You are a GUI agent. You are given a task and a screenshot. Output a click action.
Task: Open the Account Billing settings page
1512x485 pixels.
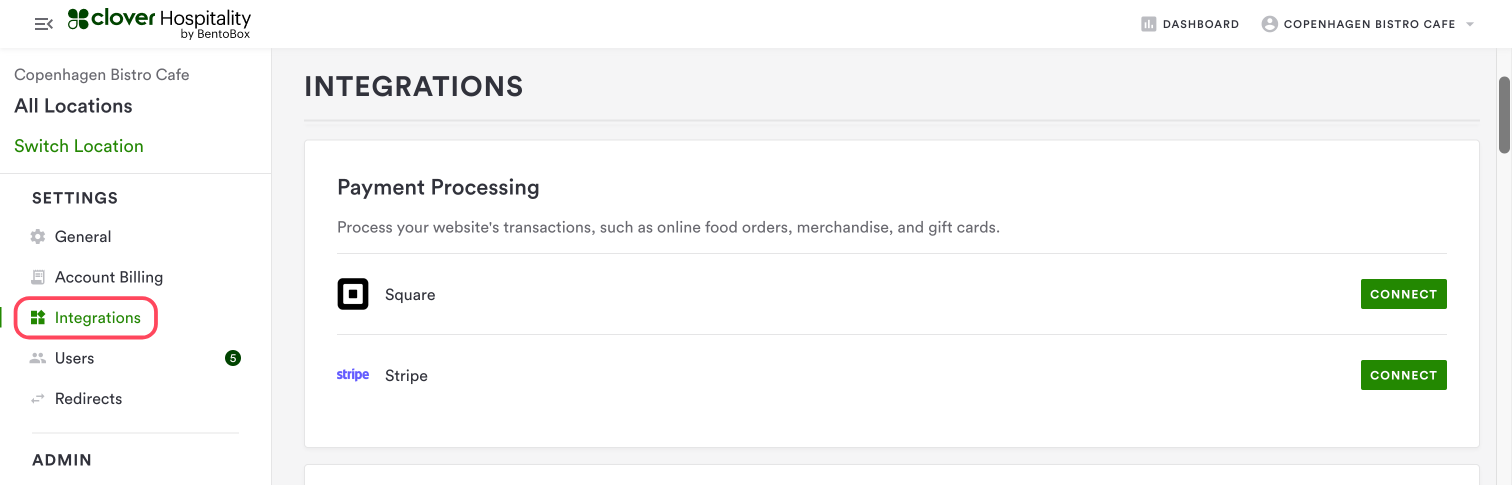(x=108, y=277)
